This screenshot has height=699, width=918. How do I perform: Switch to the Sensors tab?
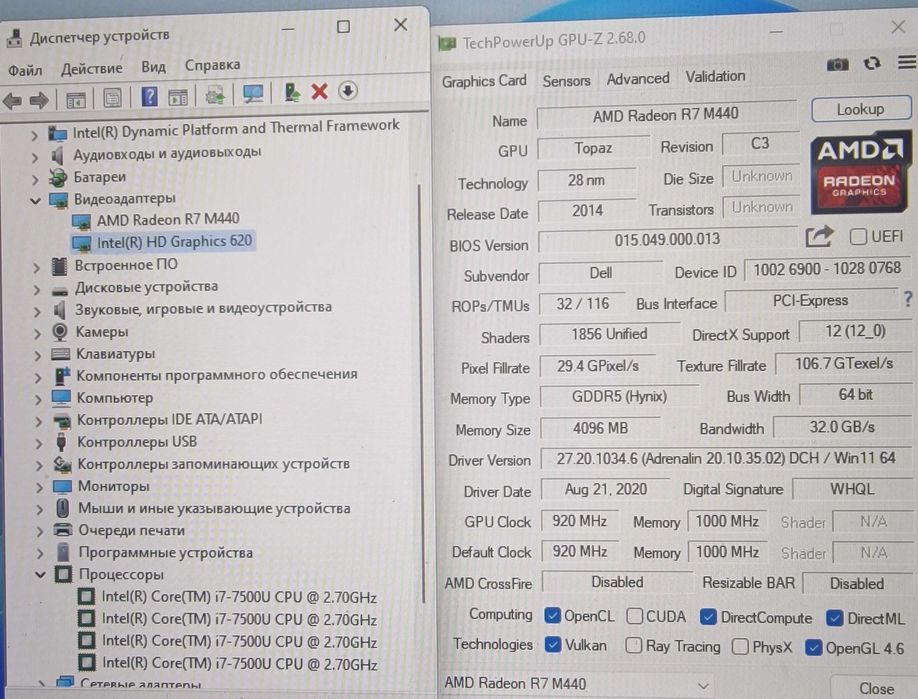566,81
